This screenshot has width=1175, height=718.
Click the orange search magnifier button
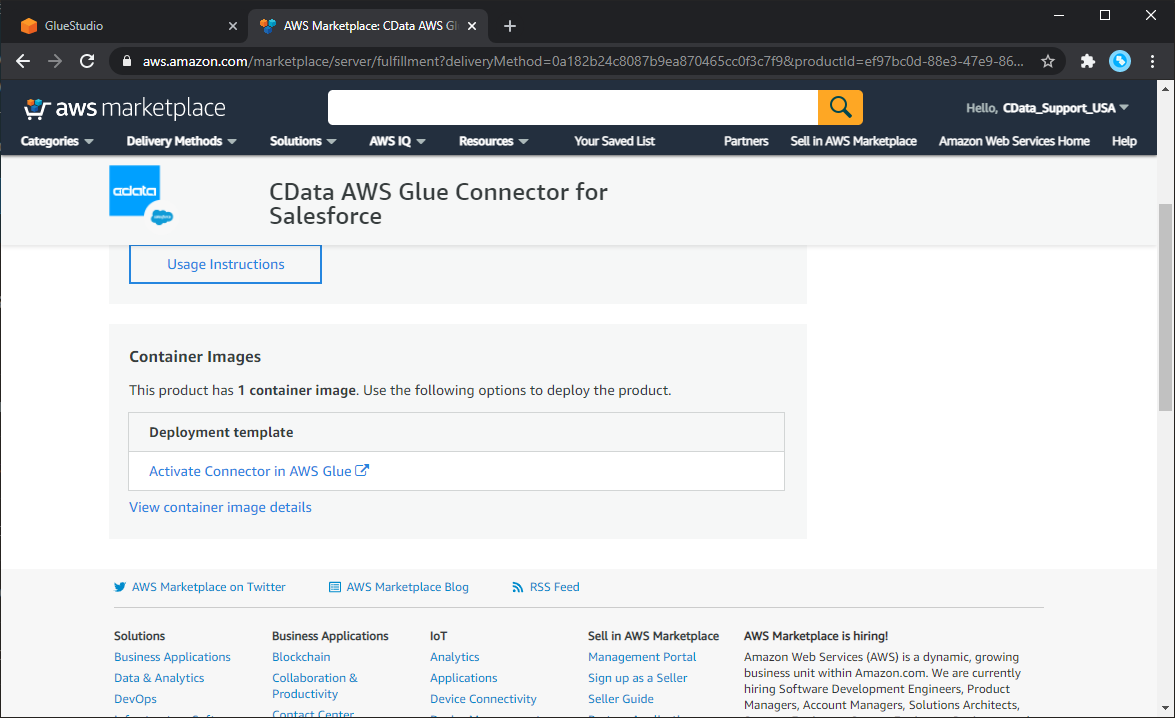pyautogui.click(x=840, y=107)
